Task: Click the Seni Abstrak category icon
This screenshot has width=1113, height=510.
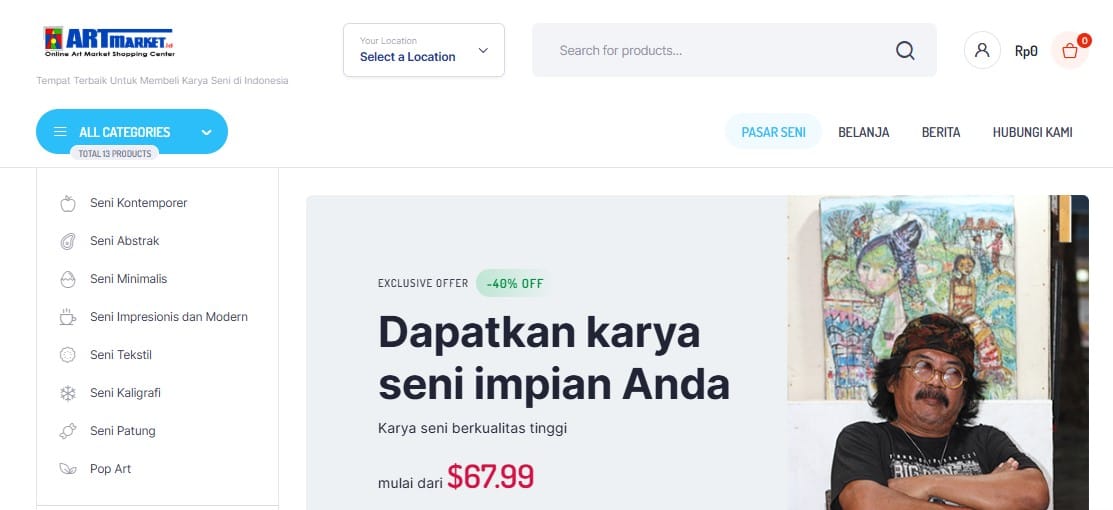Action: [68, 241]
